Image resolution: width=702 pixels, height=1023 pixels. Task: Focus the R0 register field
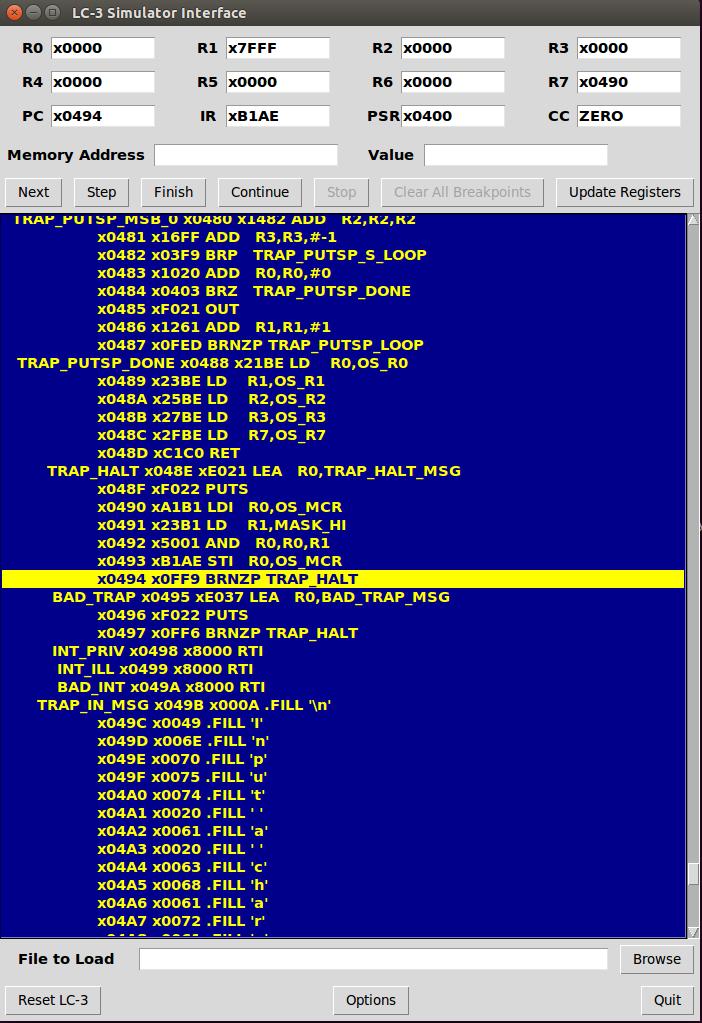102,48
